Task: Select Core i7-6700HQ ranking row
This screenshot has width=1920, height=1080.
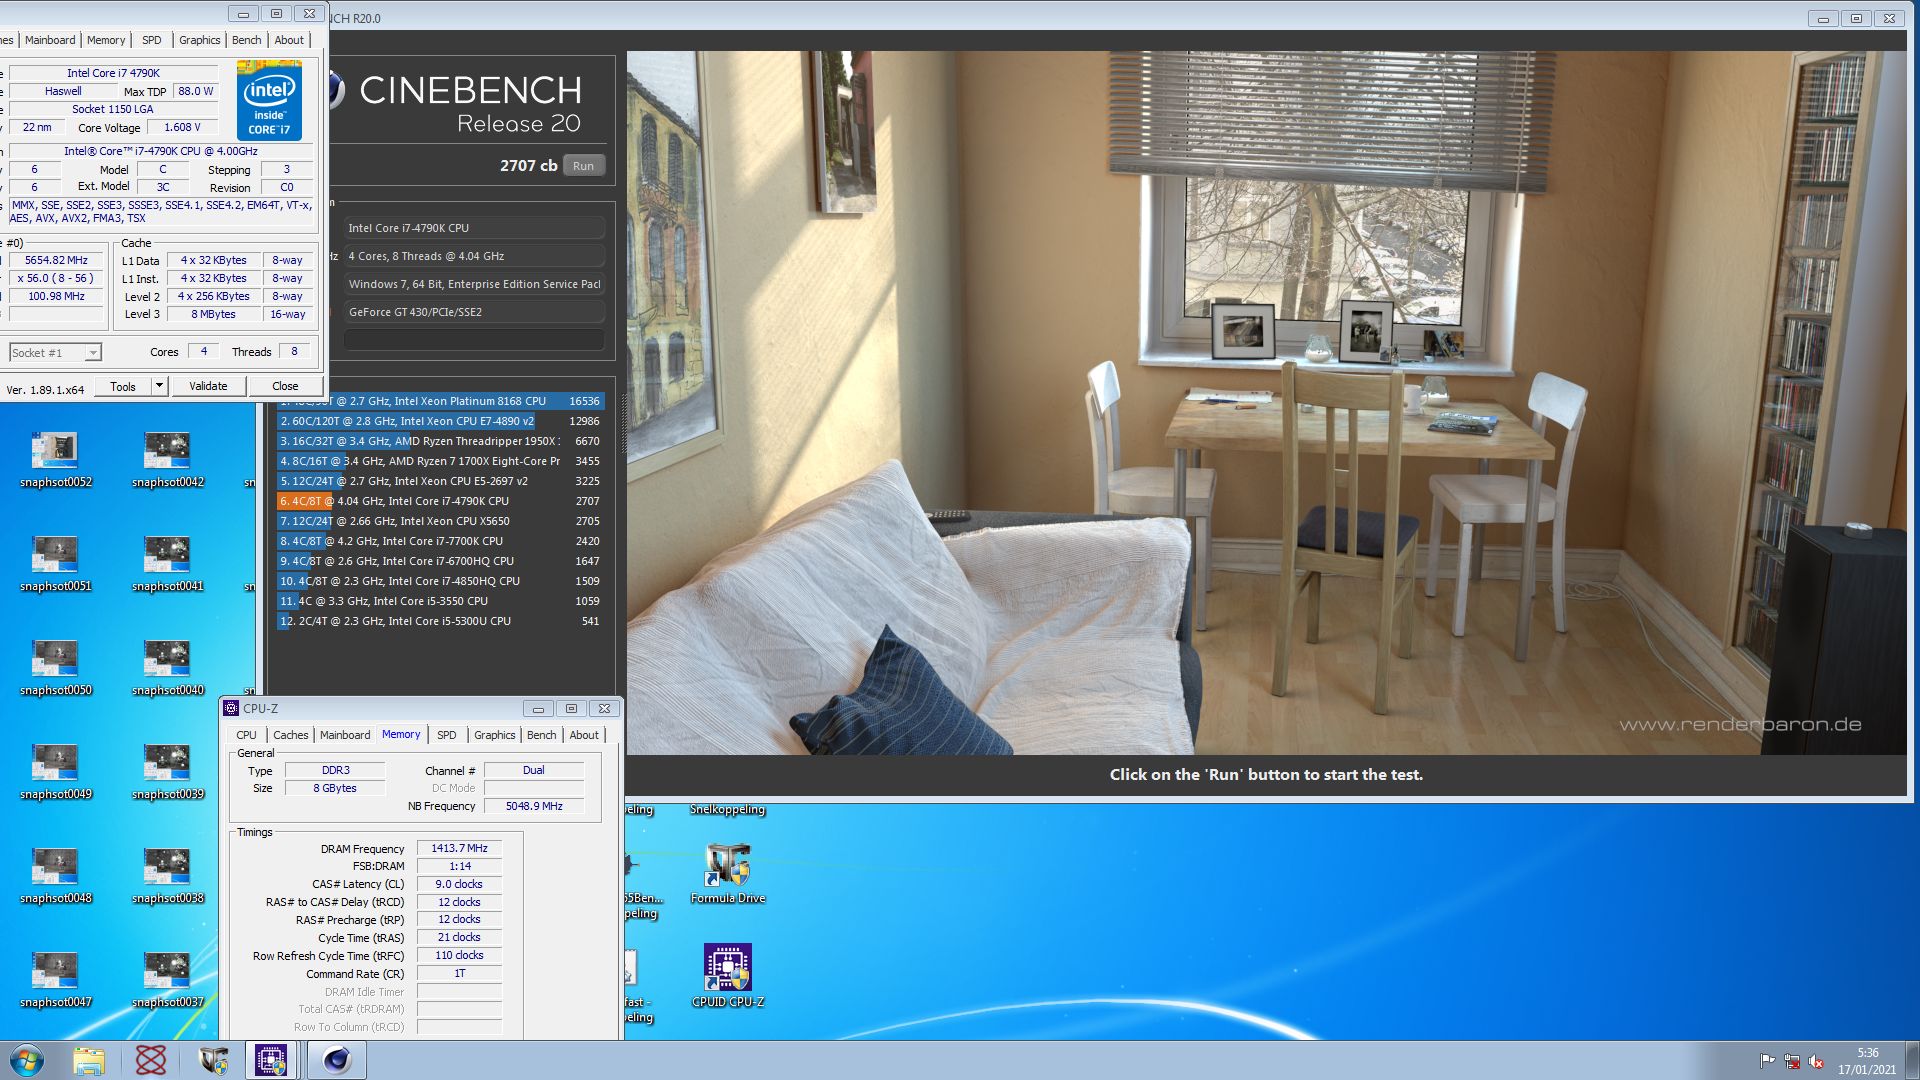Action: tap(440, 561)
